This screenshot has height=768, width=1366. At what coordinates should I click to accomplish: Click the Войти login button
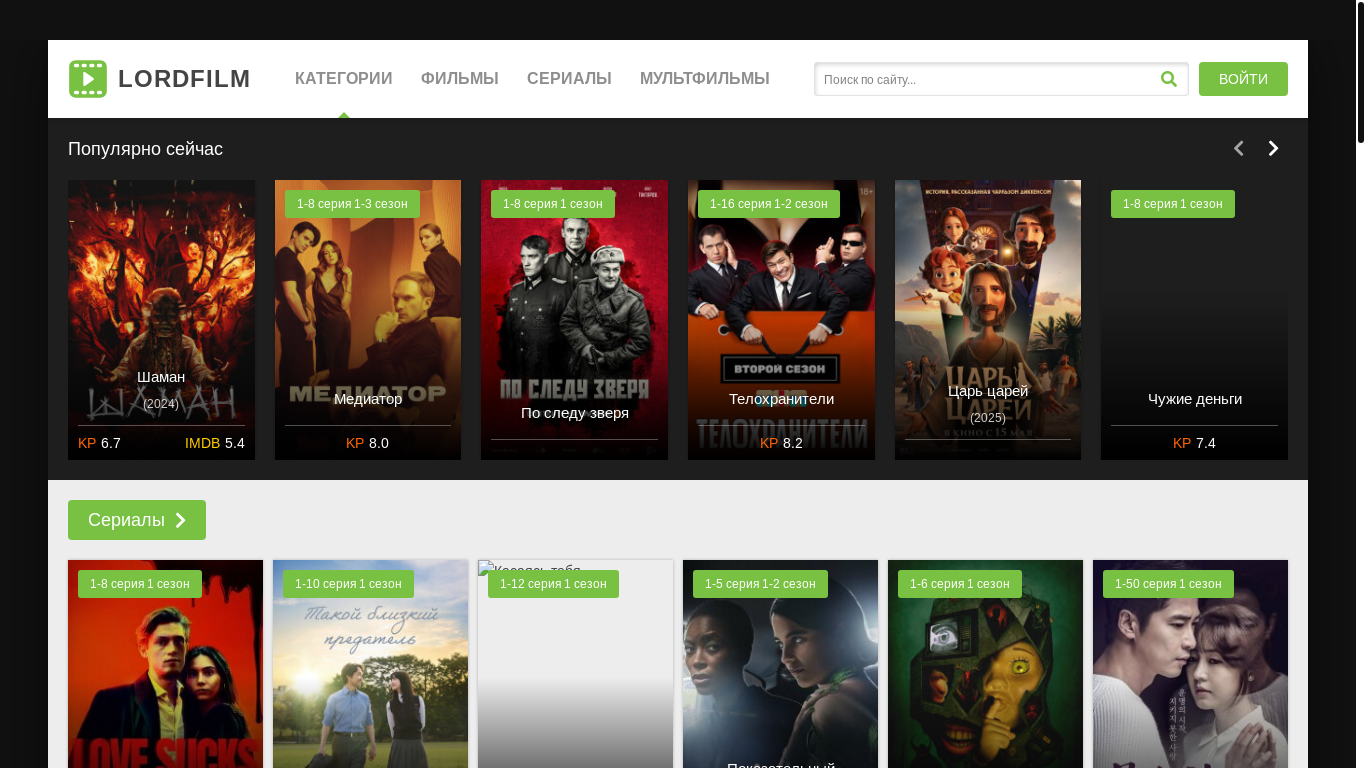click(1243, 79)
